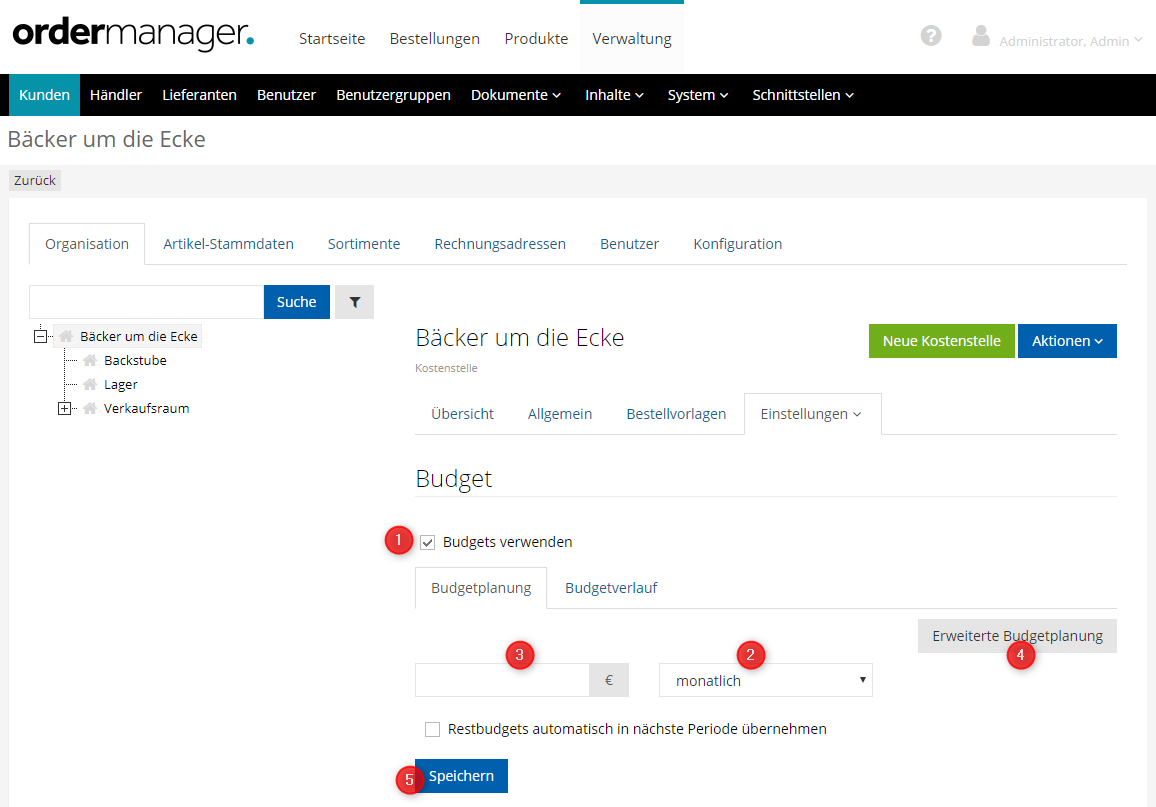Open the Einstellungen tab dropdown

coord(811,414)
